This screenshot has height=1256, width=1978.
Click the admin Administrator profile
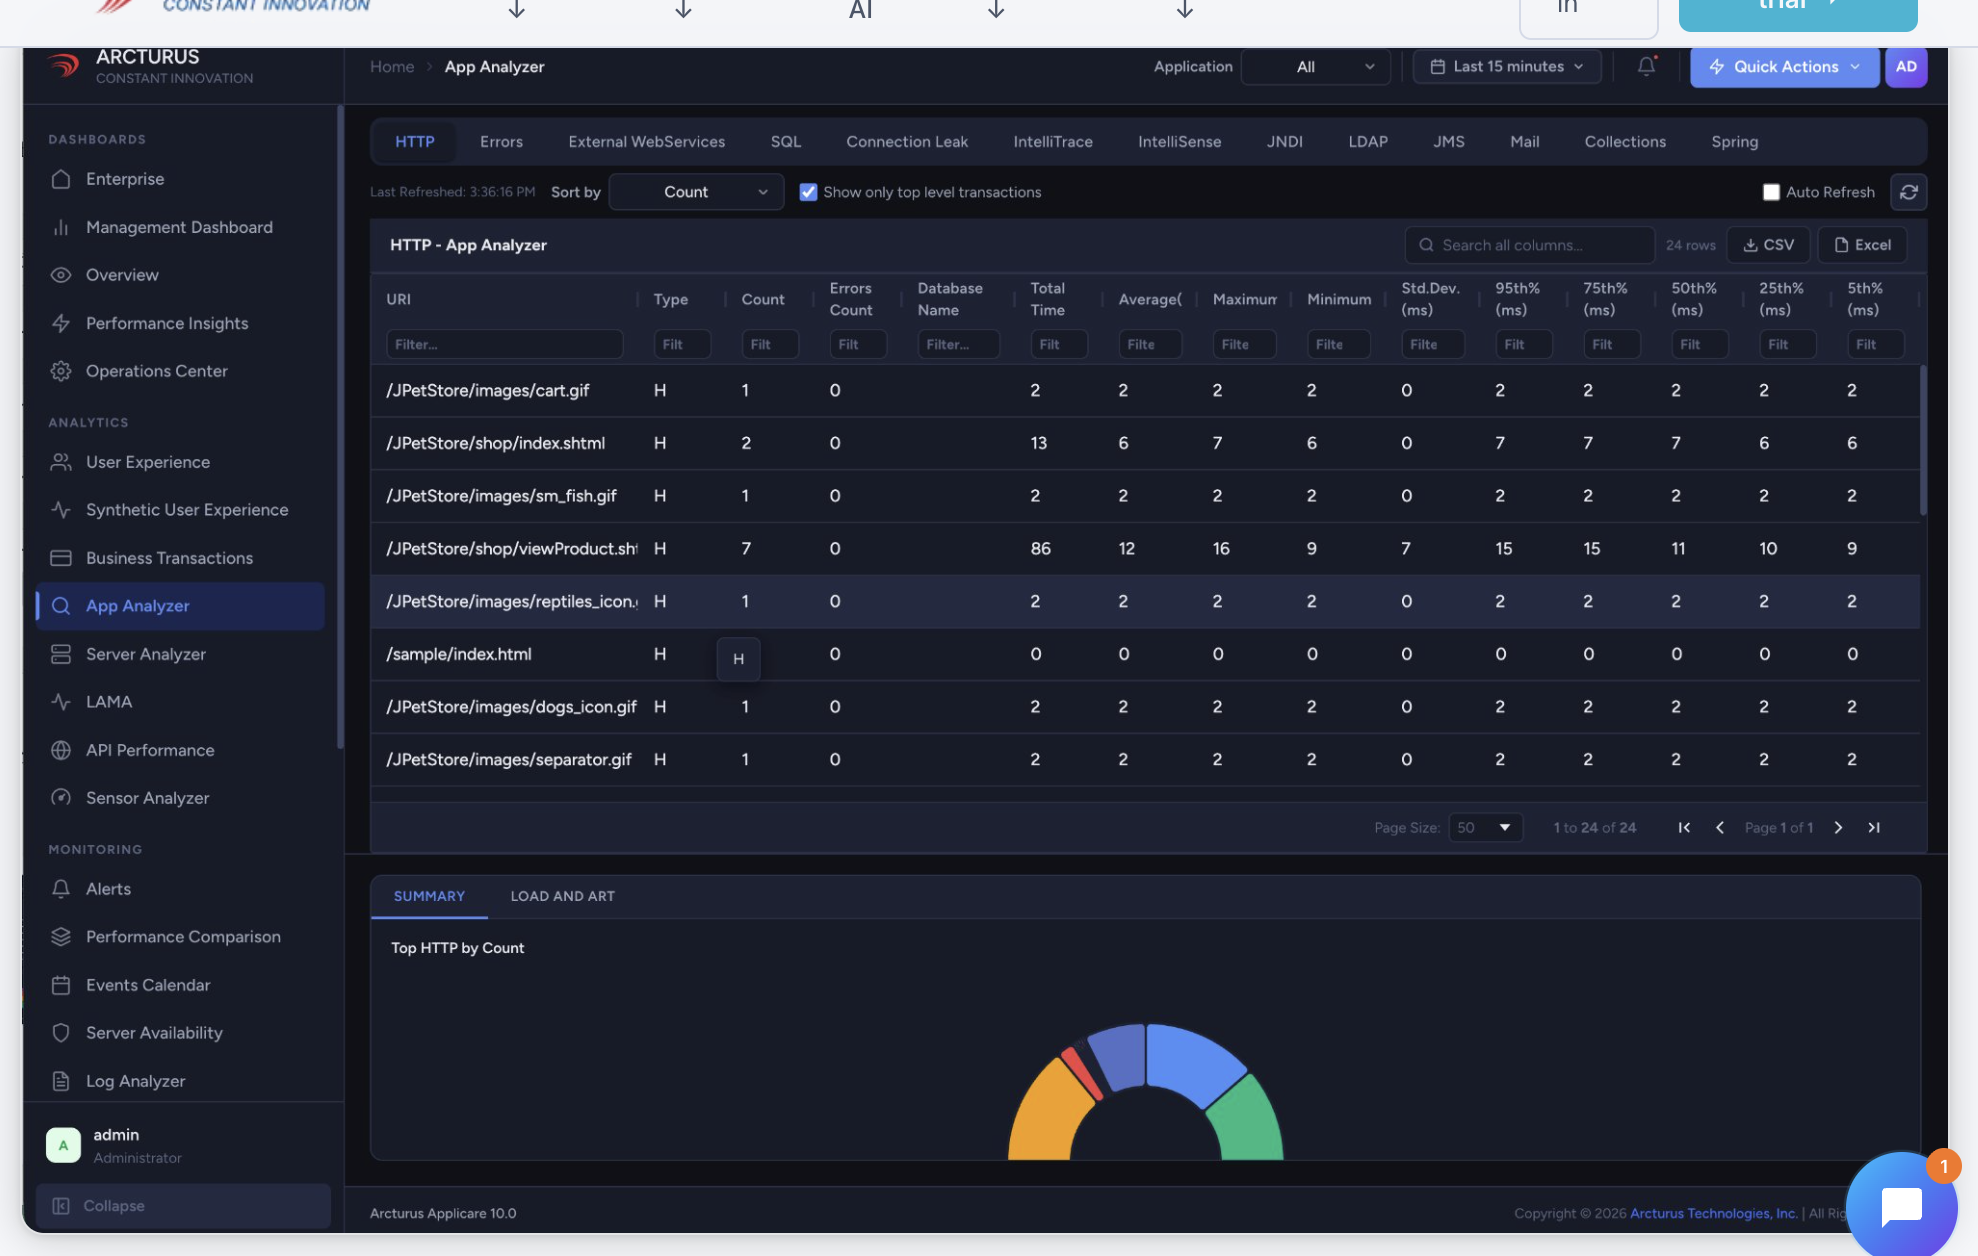click(183, 1146)
